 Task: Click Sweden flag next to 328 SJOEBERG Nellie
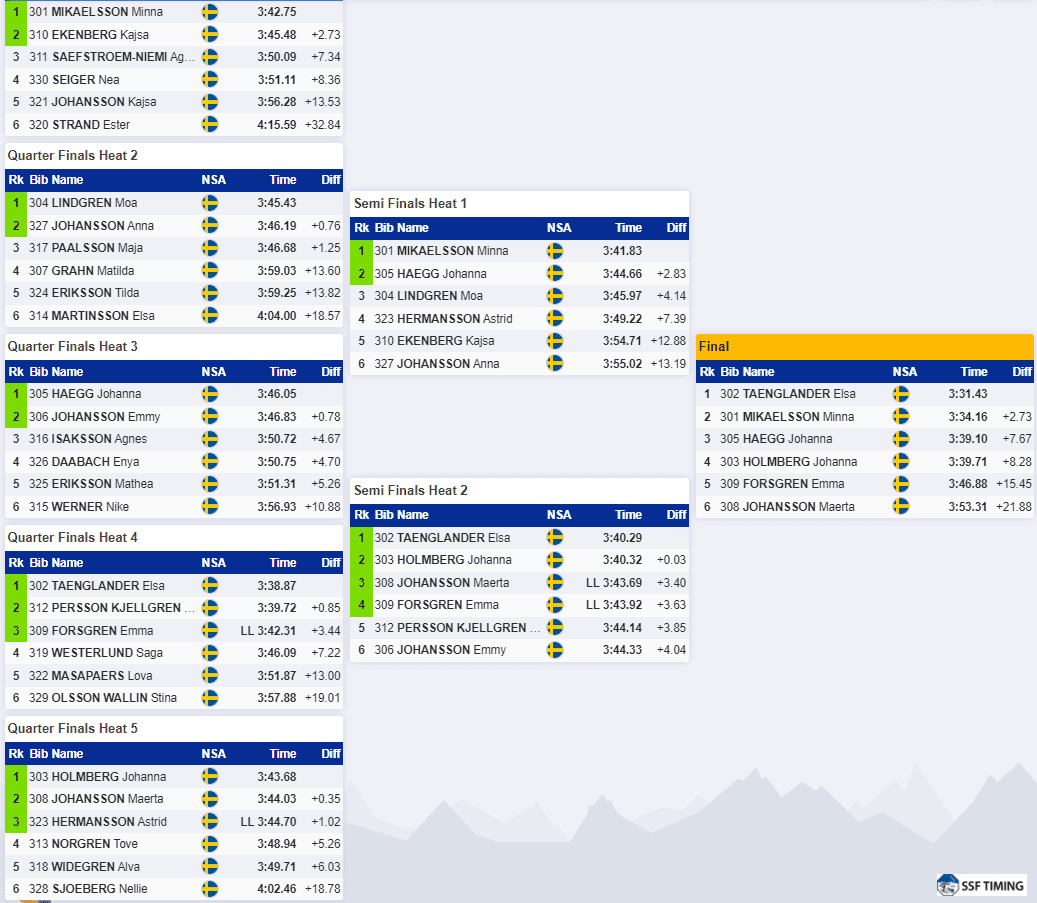(210, 889)
